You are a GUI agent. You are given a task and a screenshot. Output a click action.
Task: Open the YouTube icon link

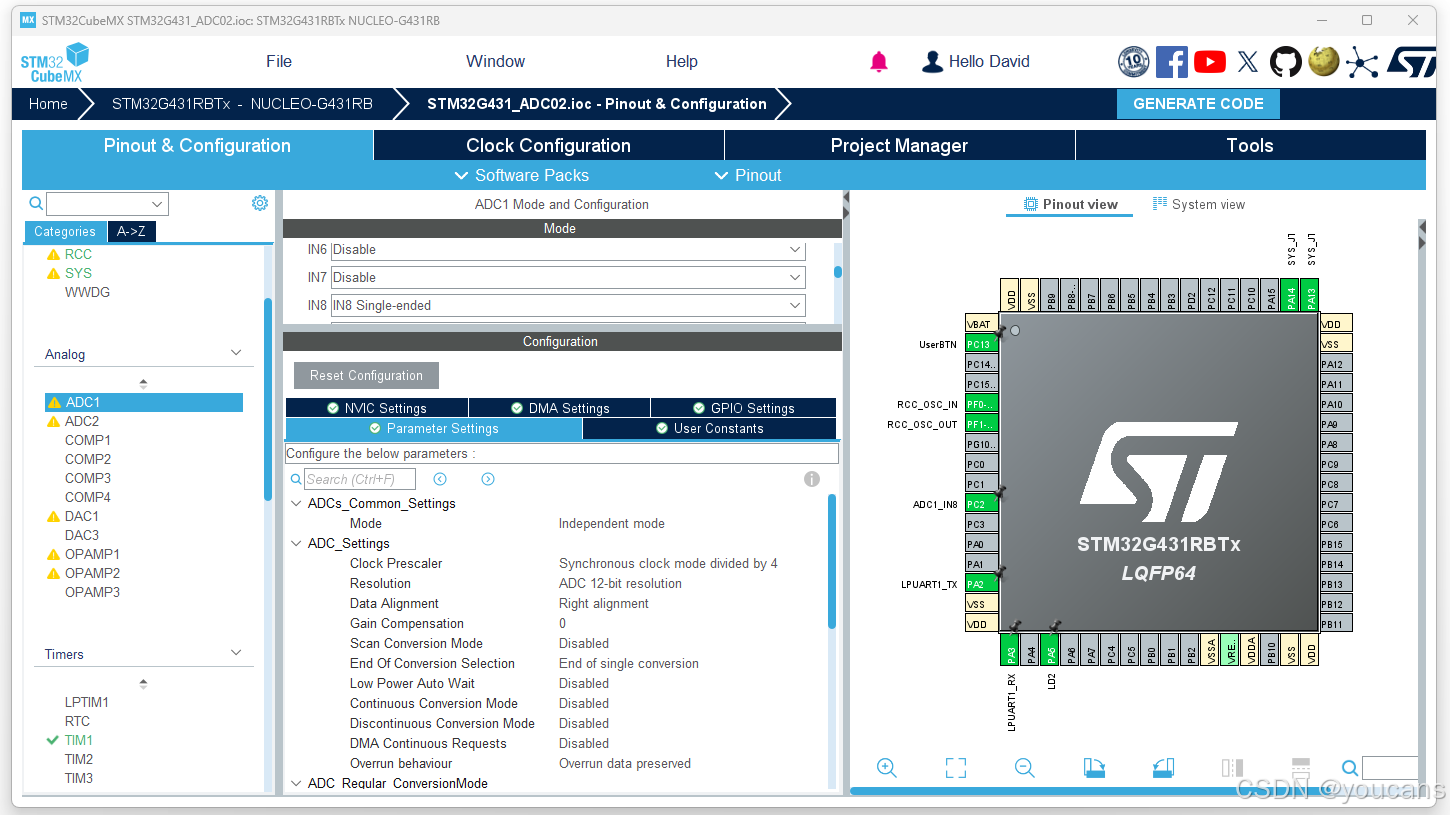[x=1210, y=62]
